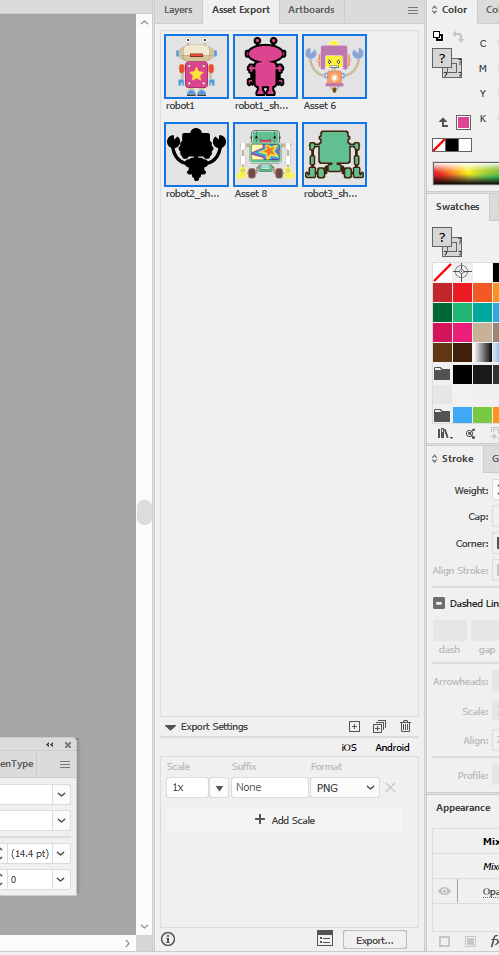Select the Asset 8 thumbnail

pos(266,154)
